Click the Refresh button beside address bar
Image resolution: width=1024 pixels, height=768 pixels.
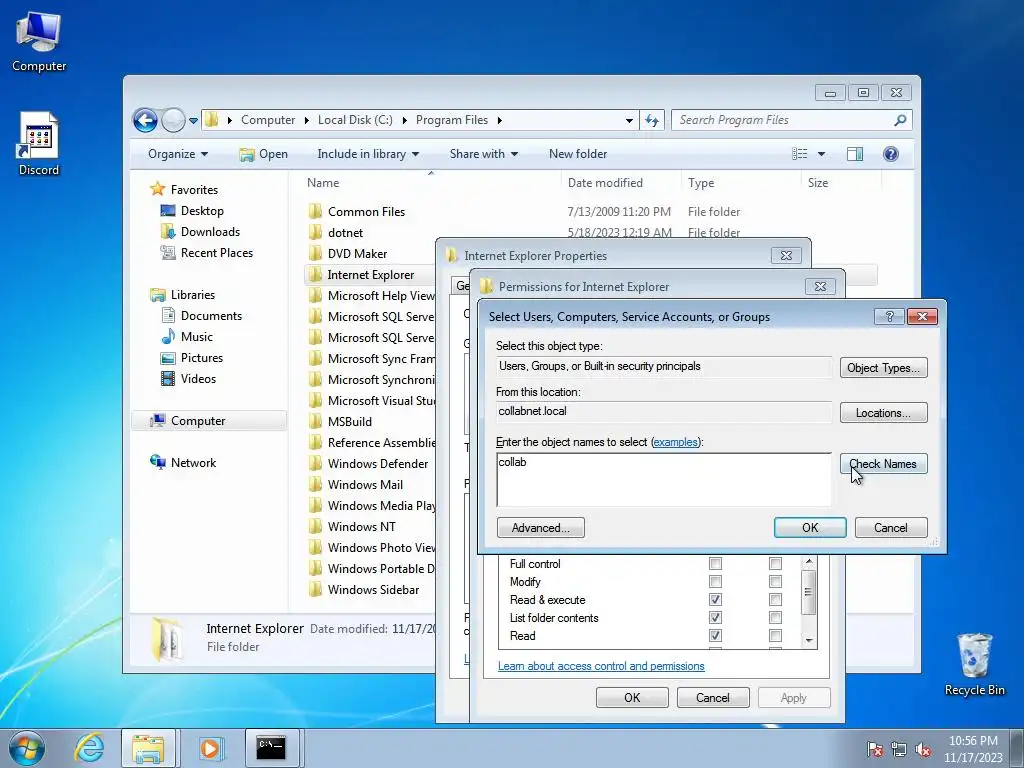click(x=652, y=120)
